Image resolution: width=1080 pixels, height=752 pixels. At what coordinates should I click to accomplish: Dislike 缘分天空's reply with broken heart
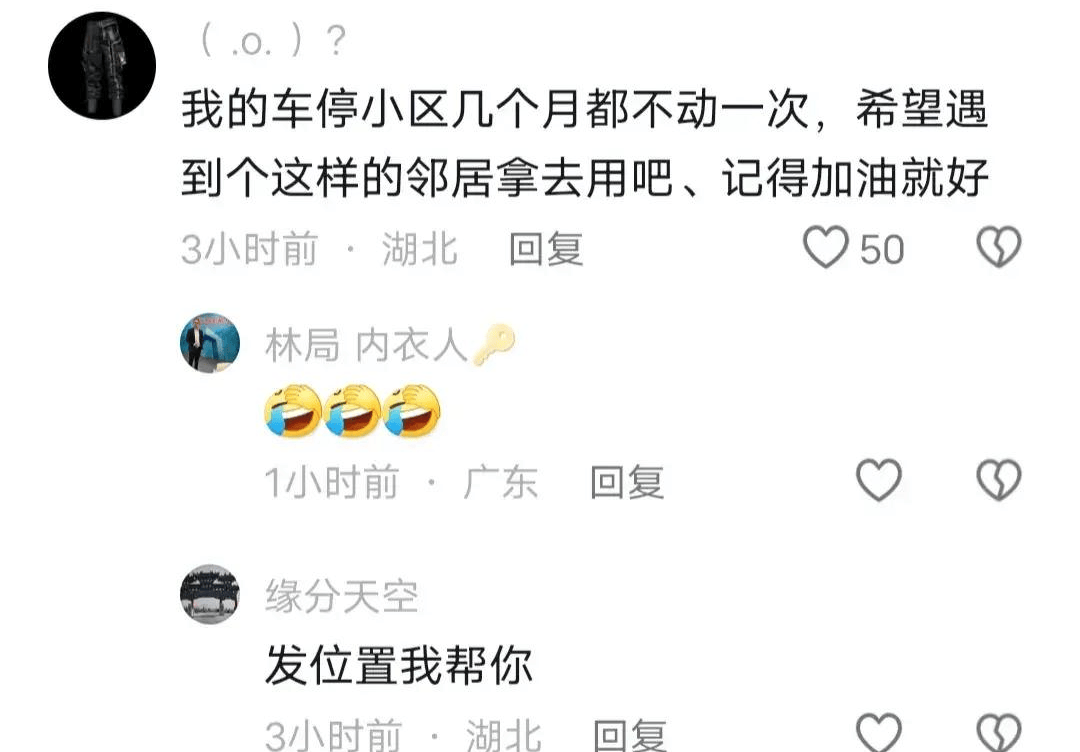[999, 733]
